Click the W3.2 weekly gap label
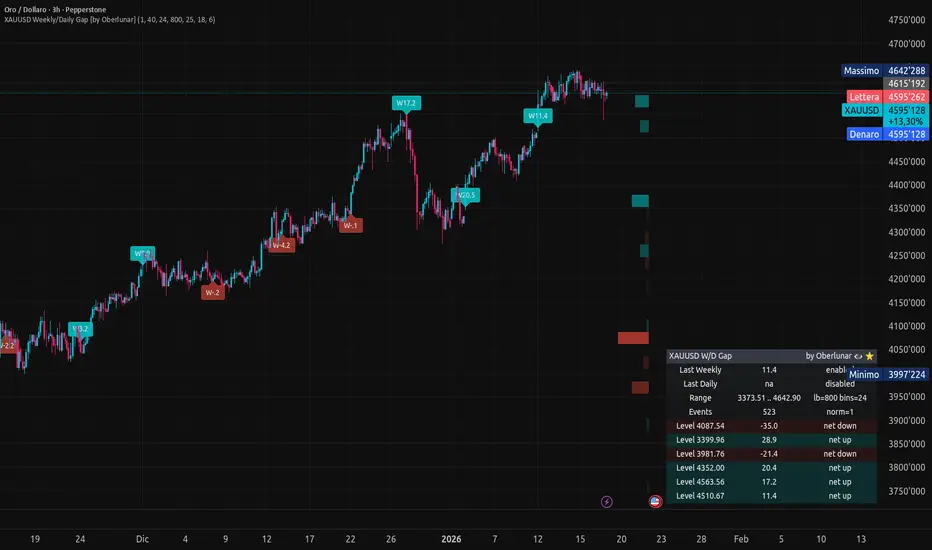This screenshot has height=550, width=932. tap(80, 329)
